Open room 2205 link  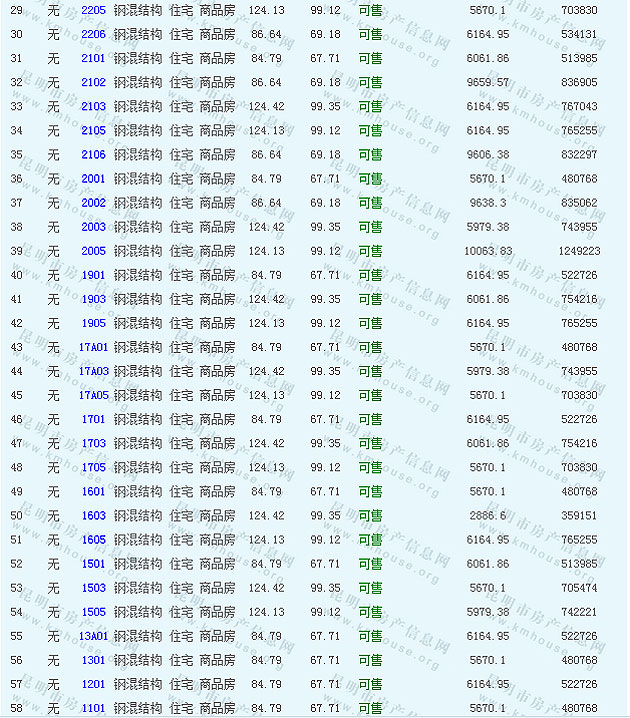click(93, 10)
